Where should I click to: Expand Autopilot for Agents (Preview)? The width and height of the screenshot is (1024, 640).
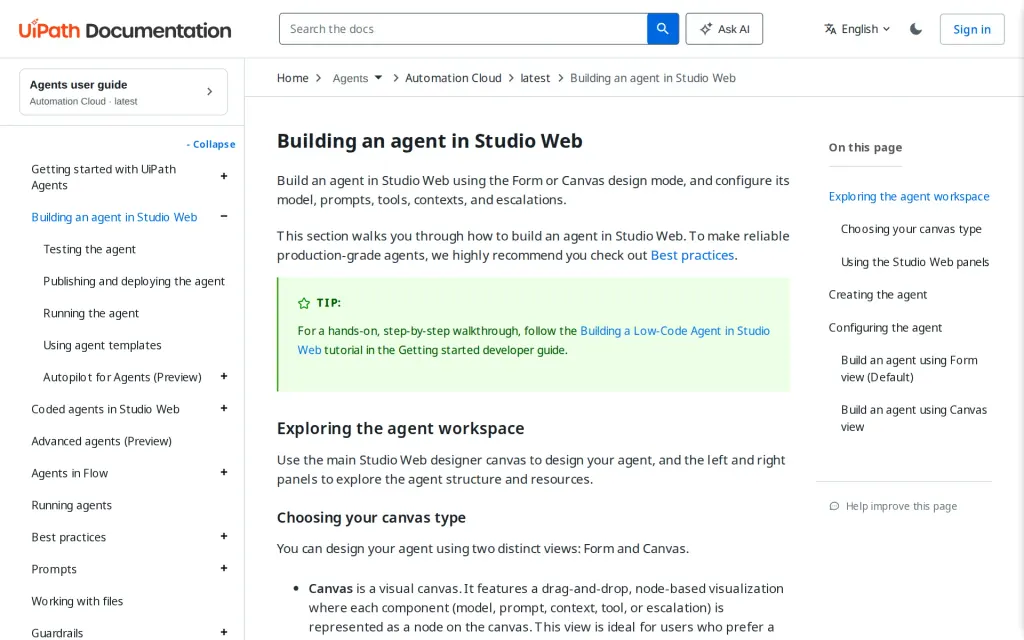(x=224, y=376)
